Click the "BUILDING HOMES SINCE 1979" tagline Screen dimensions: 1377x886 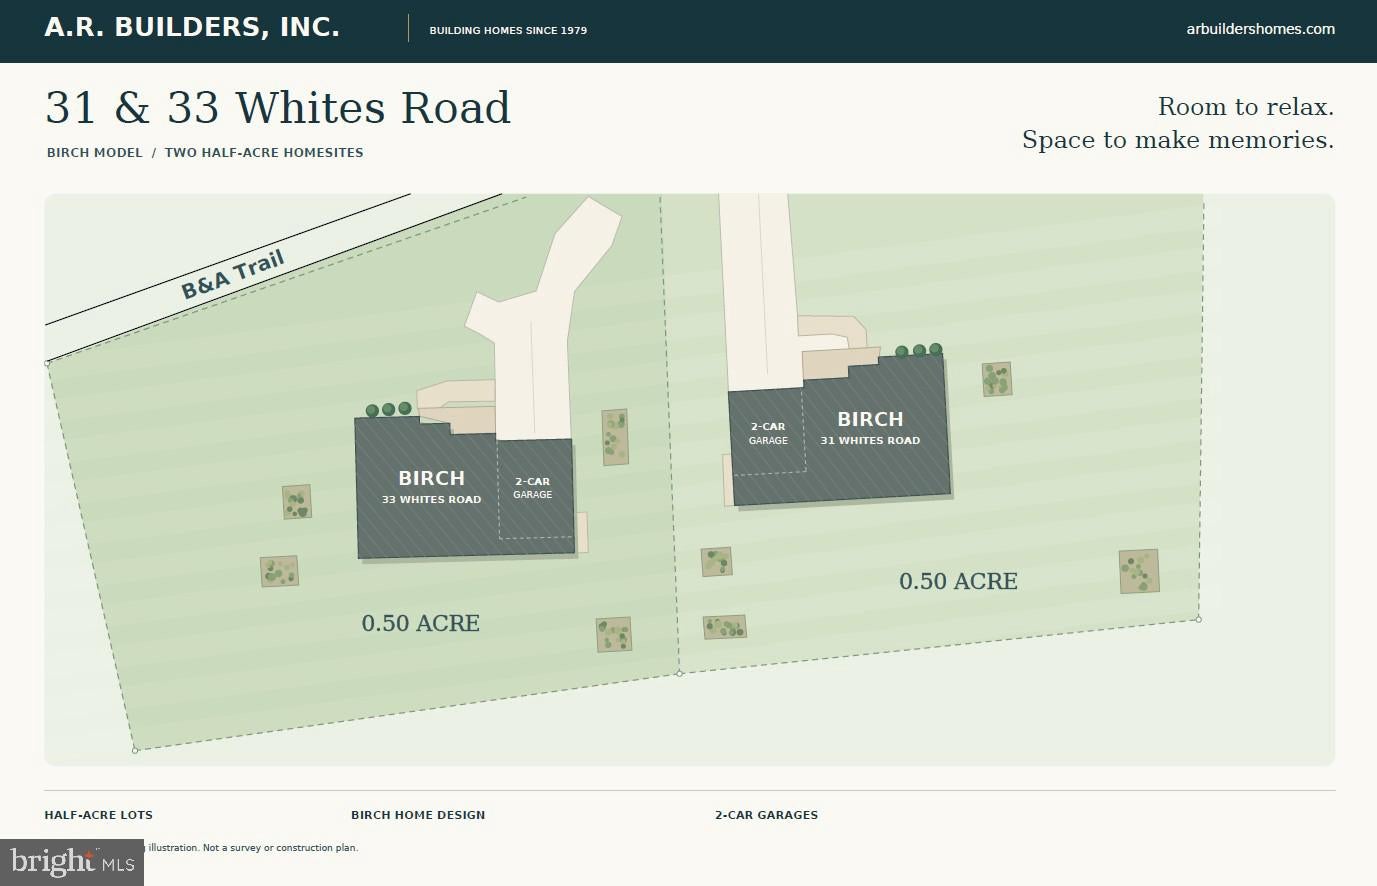pyautogui.click(x=508, y=30)
